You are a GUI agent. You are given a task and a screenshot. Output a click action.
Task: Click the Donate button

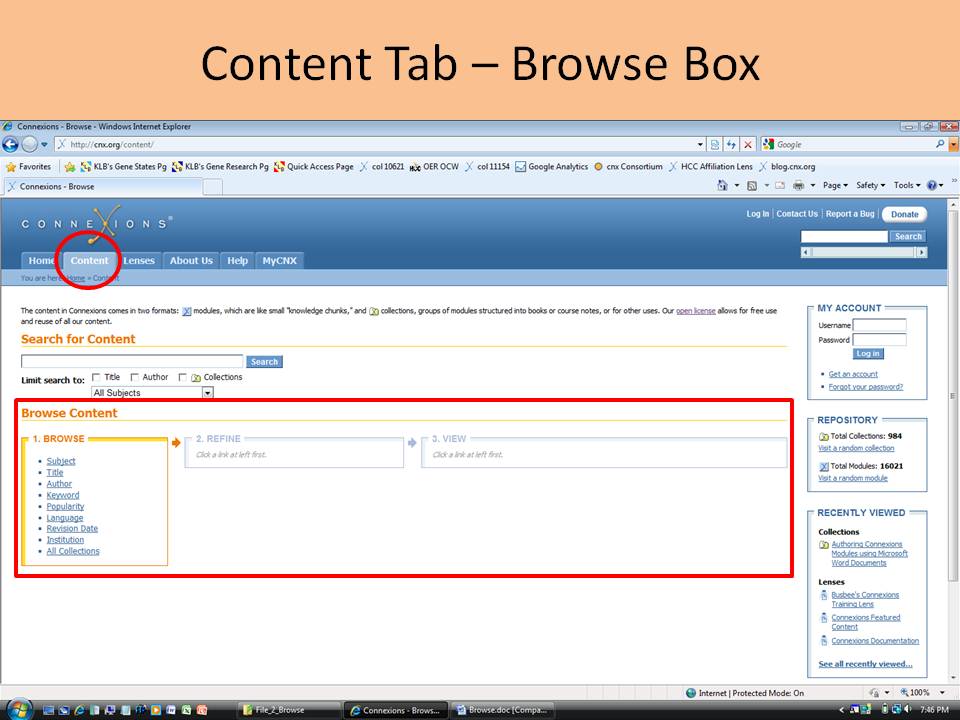(x=904, y=214)
